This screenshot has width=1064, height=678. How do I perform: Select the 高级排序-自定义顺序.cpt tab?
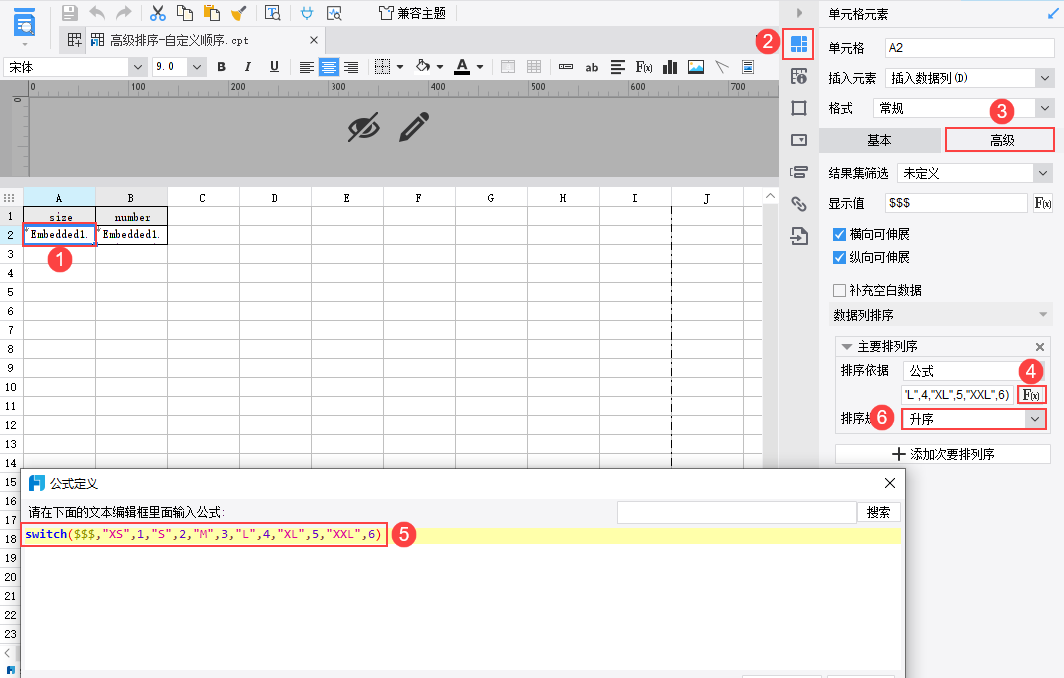[x=179, y=40]
